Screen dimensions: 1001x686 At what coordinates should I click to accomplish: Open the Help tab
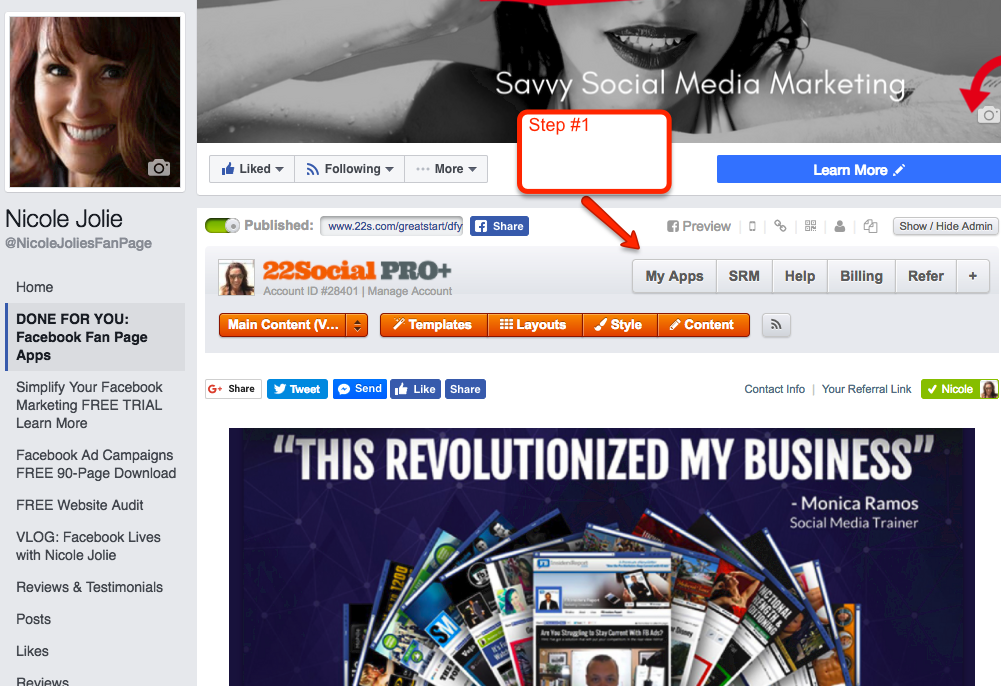click(x=799, y=276)
